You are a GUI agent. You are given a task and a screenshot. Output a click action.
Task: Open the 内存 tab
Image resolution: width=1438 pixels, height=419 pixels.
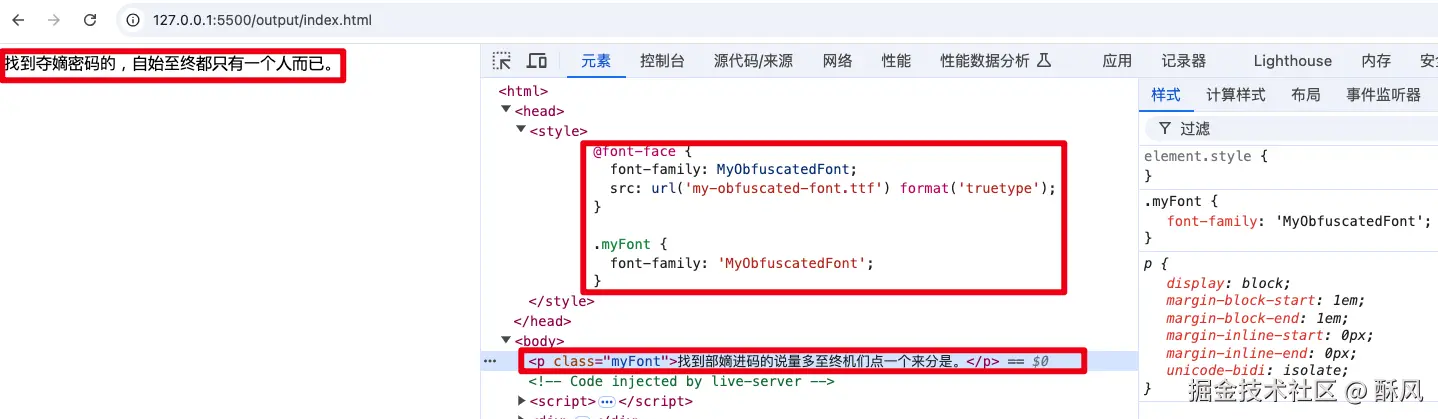point(1376,61)
